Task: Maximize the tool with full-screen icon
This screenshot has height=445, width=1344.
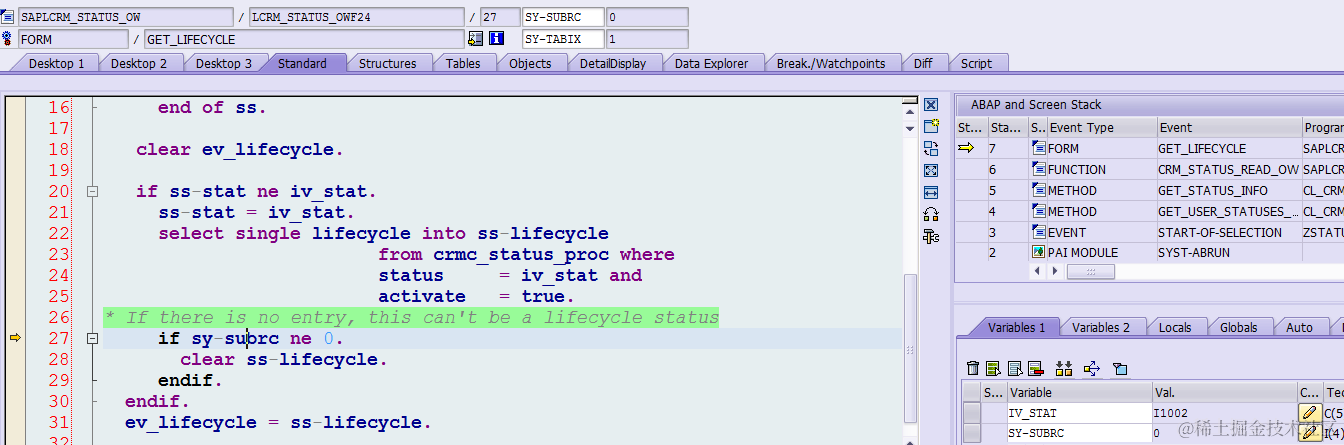Action: (x=931, y=170)
